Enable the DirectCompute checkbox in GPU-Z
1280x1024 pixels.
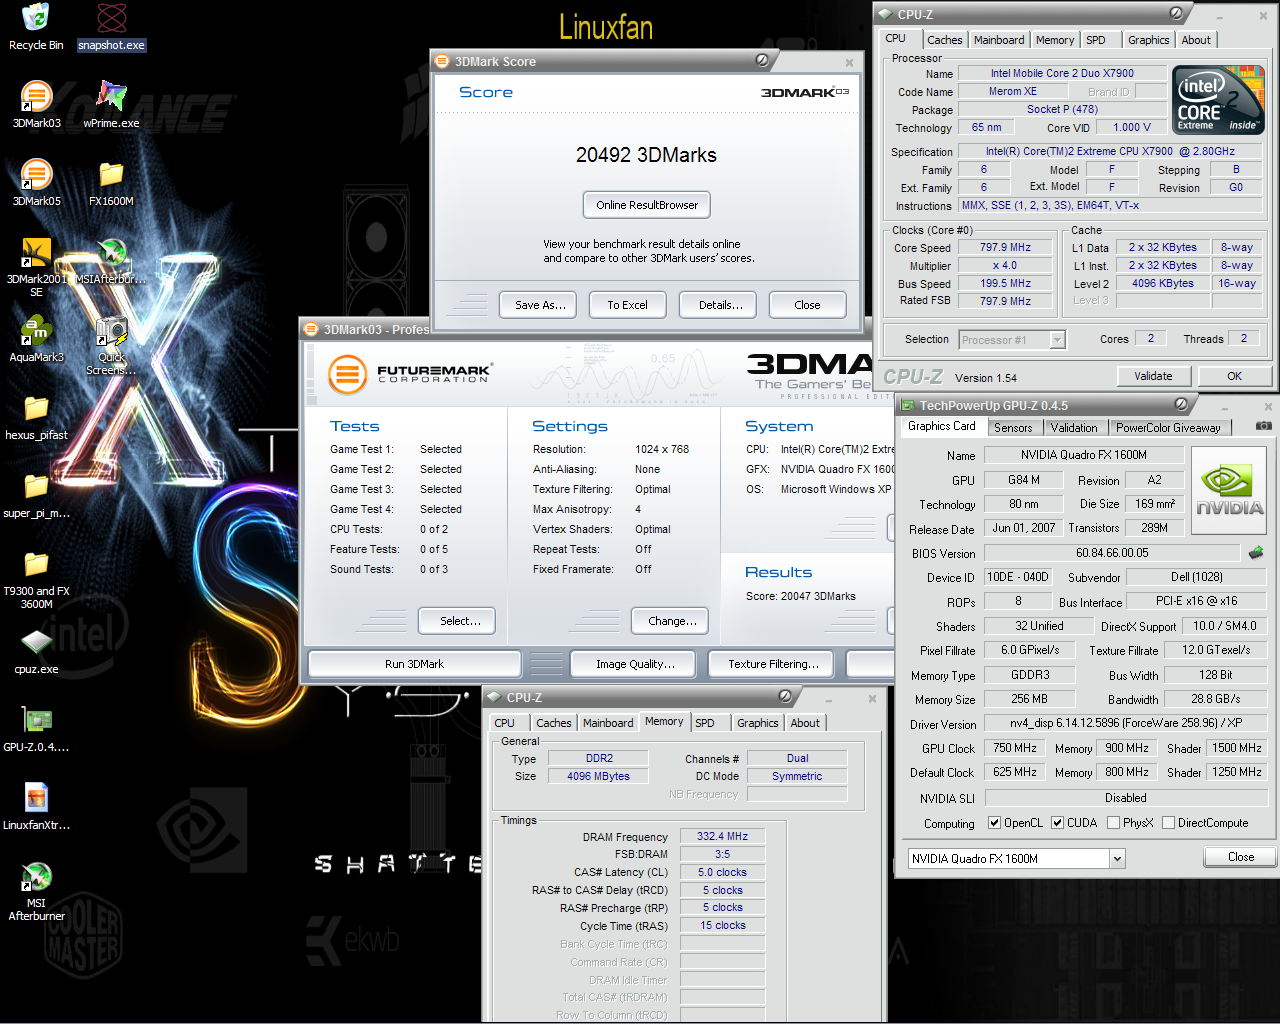1167,823
